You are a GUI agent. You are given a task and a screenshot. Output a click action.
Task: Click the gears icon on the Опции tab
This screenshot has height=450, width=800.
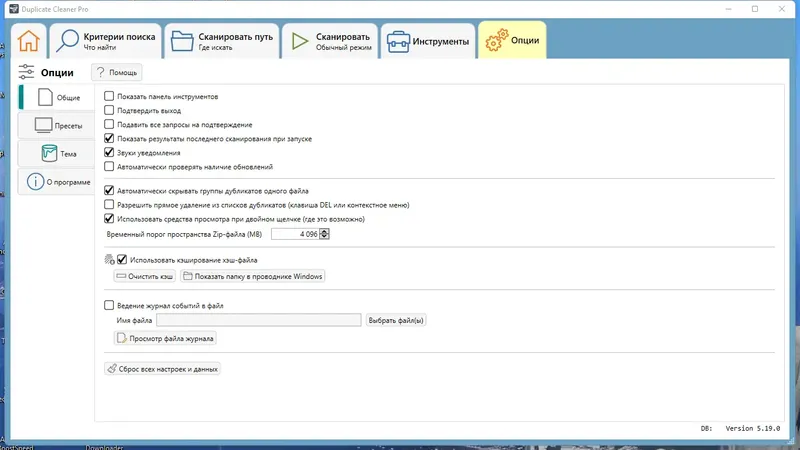coord(496,40)
